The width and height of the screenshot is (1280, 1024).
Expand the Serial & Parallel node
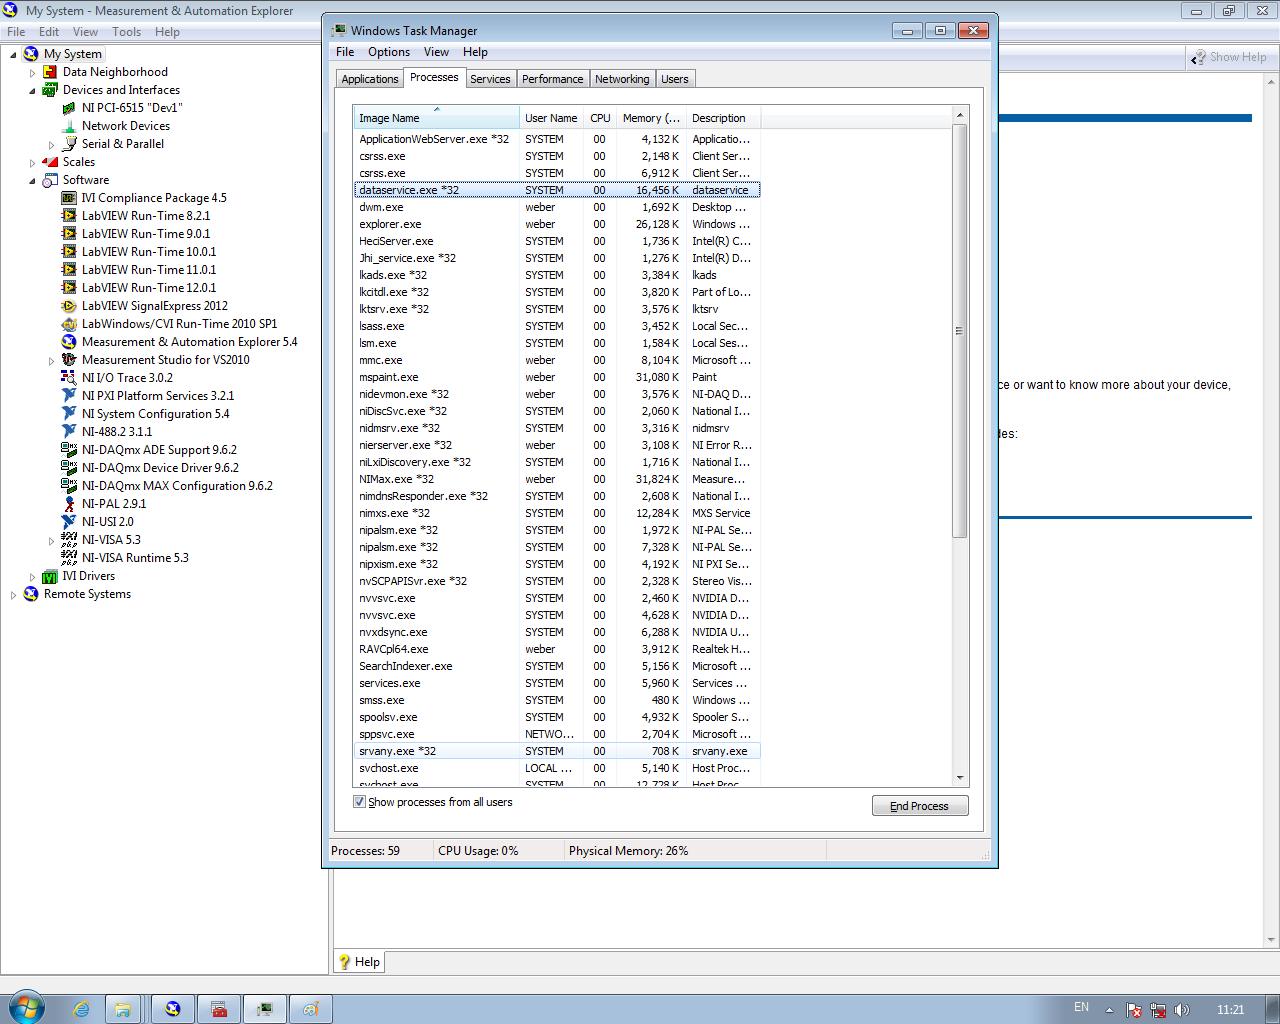tap(51, 144)
